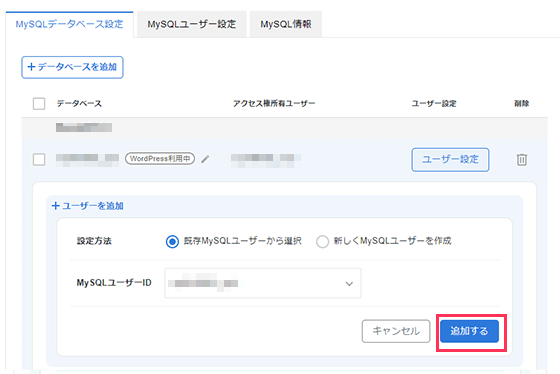This screenshot has width=560, height=374.
Task: Click the 追加する button
Action: pyautogui.click(x=469, y=331)
